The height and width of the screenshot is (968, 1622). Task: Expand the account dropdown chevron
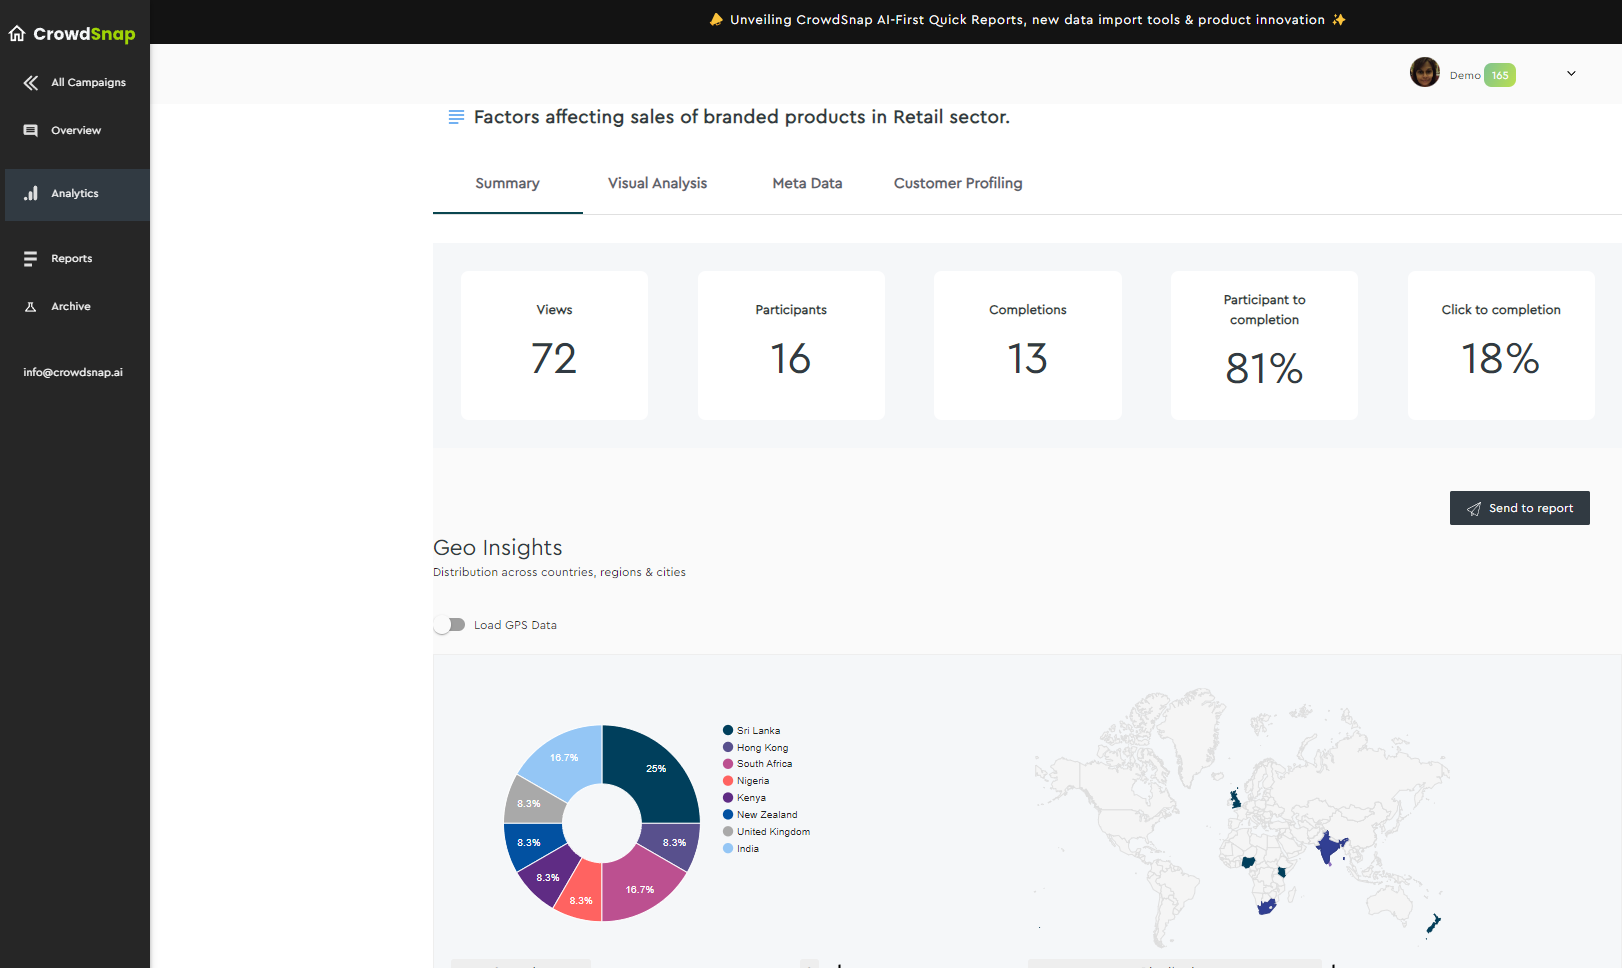tap(1571, 73)
